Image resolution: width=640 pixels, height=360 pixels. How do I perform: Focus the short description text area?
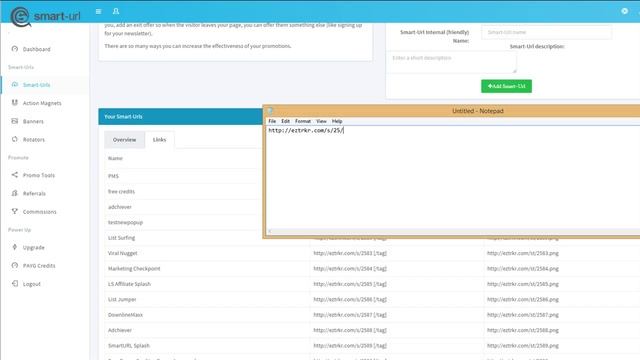pos(451,62)
